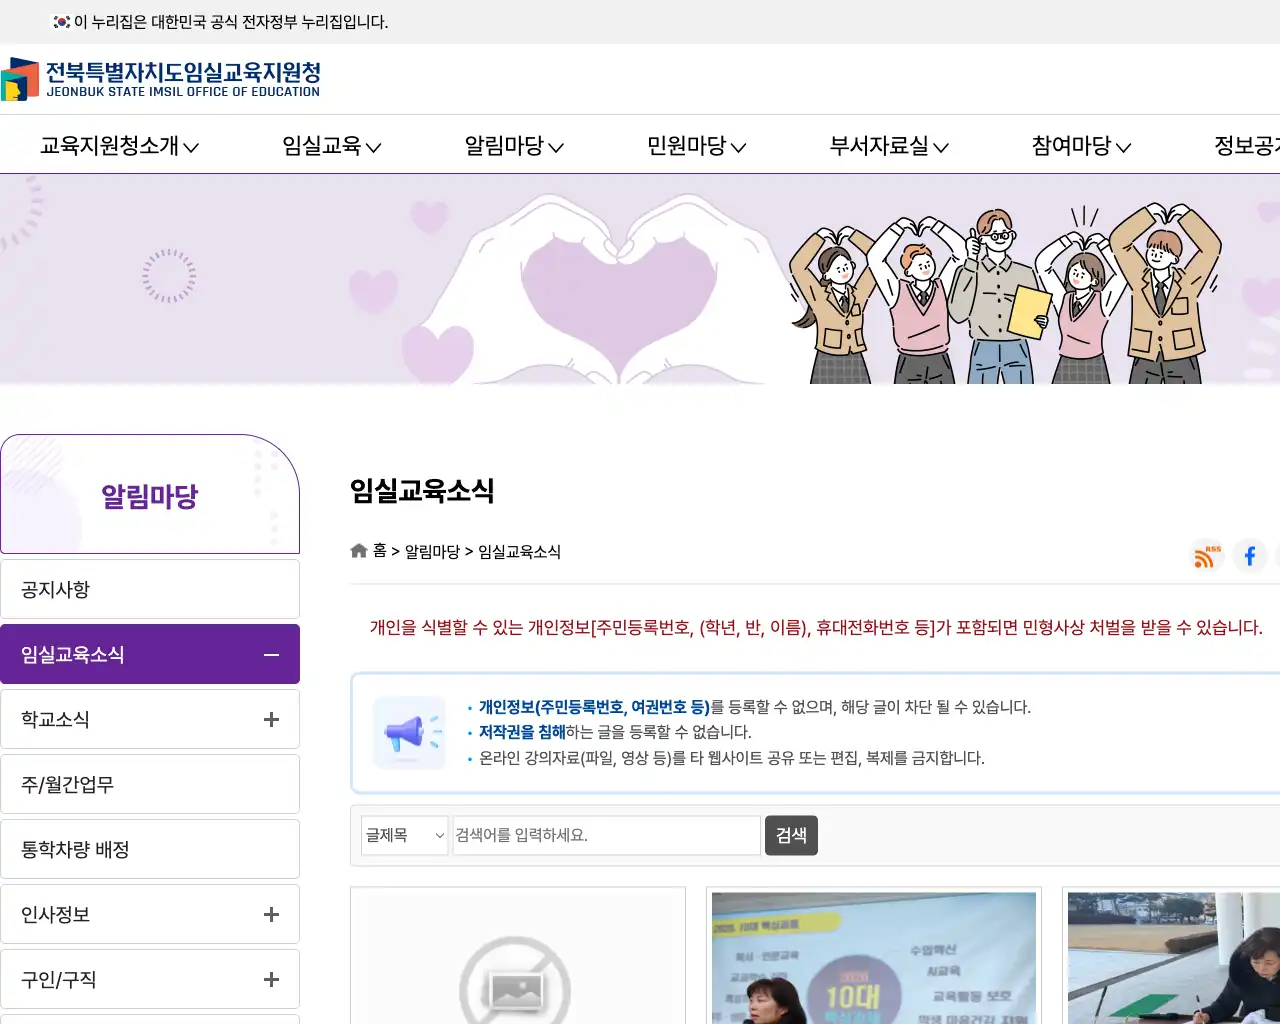Viewport: 1280px width, 1024px height.
Task: Click the RSS feed icon
Action: (1205, 556)
